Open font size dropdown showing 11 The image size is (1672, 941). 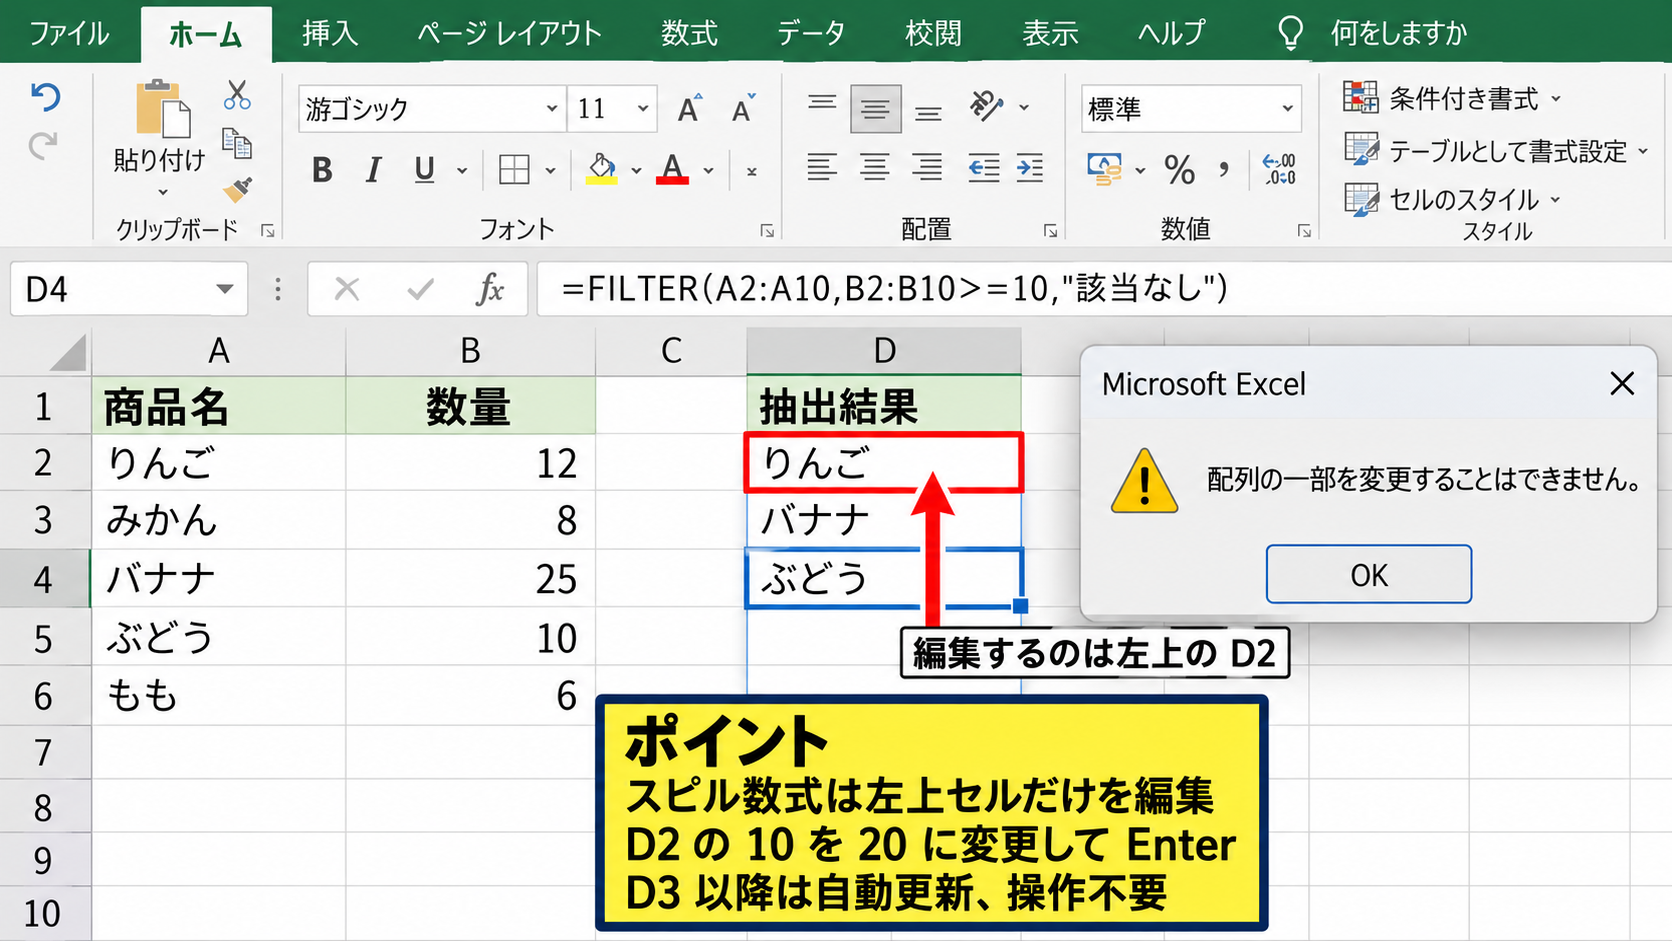click(x=643, y=108)
